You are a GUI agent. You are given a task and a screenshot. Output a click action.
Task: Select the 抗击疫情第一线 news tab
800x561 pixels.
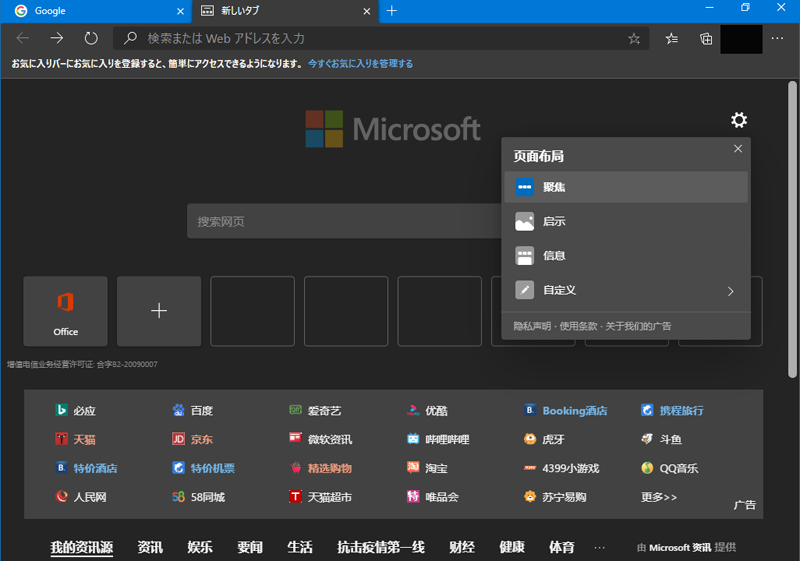[x=381, y=547]
